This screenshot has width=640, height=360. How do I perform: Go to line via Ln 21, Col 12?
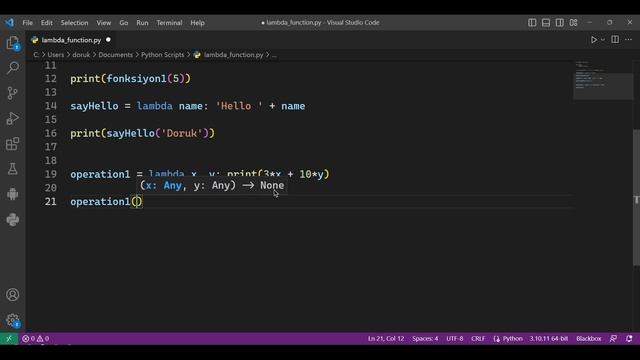tap(386, 338)
